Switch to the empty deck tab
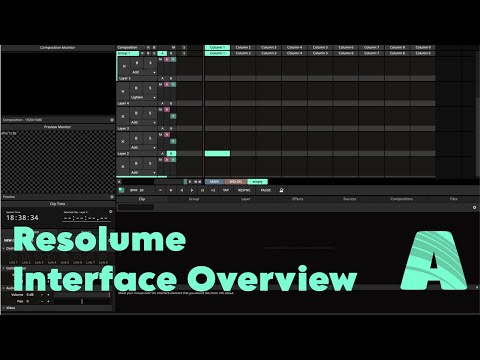 (x=257, y=182)
